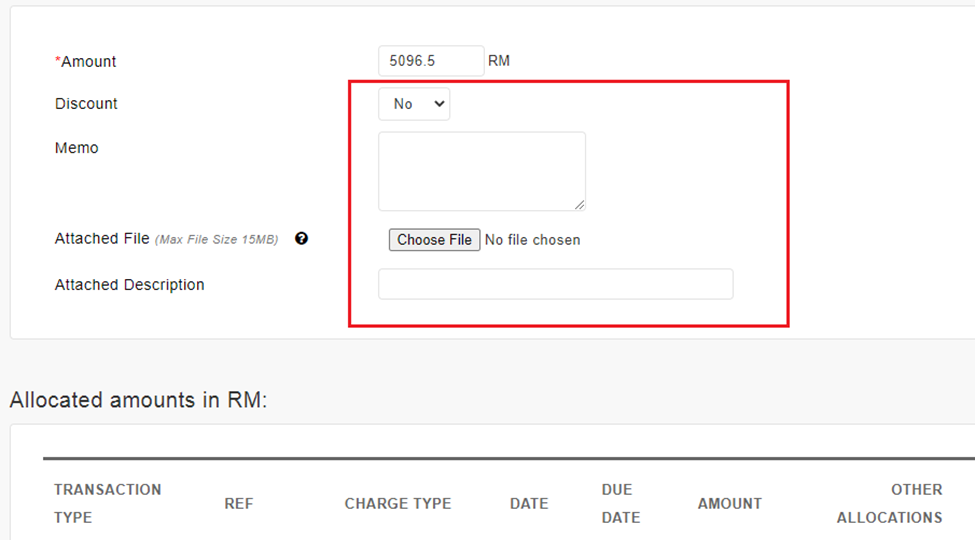Click the No file chosen text
975x540 pixels.
click(532, 240)
